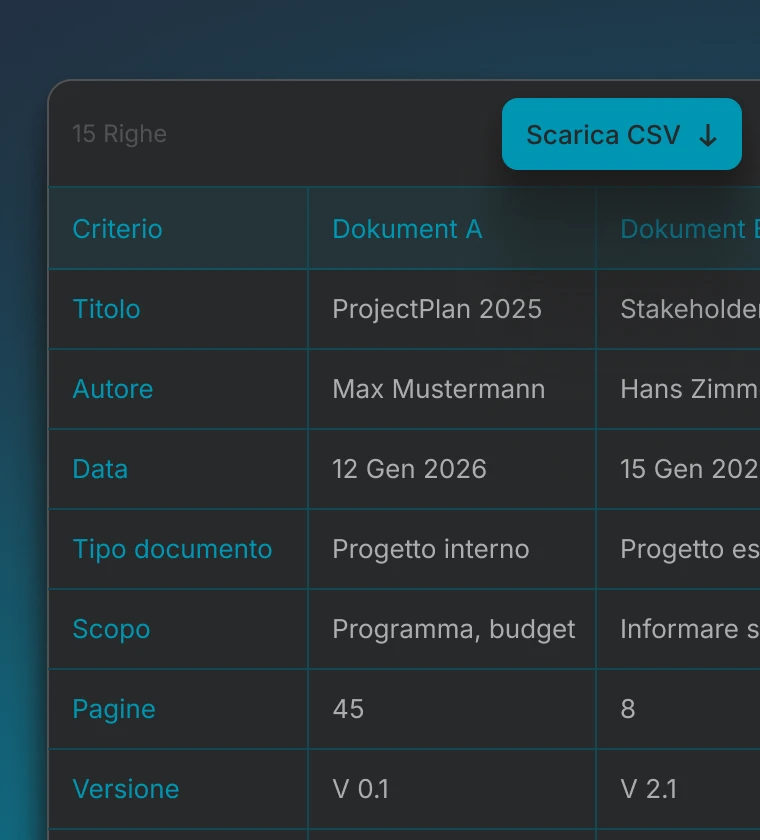
Task: Select the V 2.1 version cell
Action: tap(649, 789)
